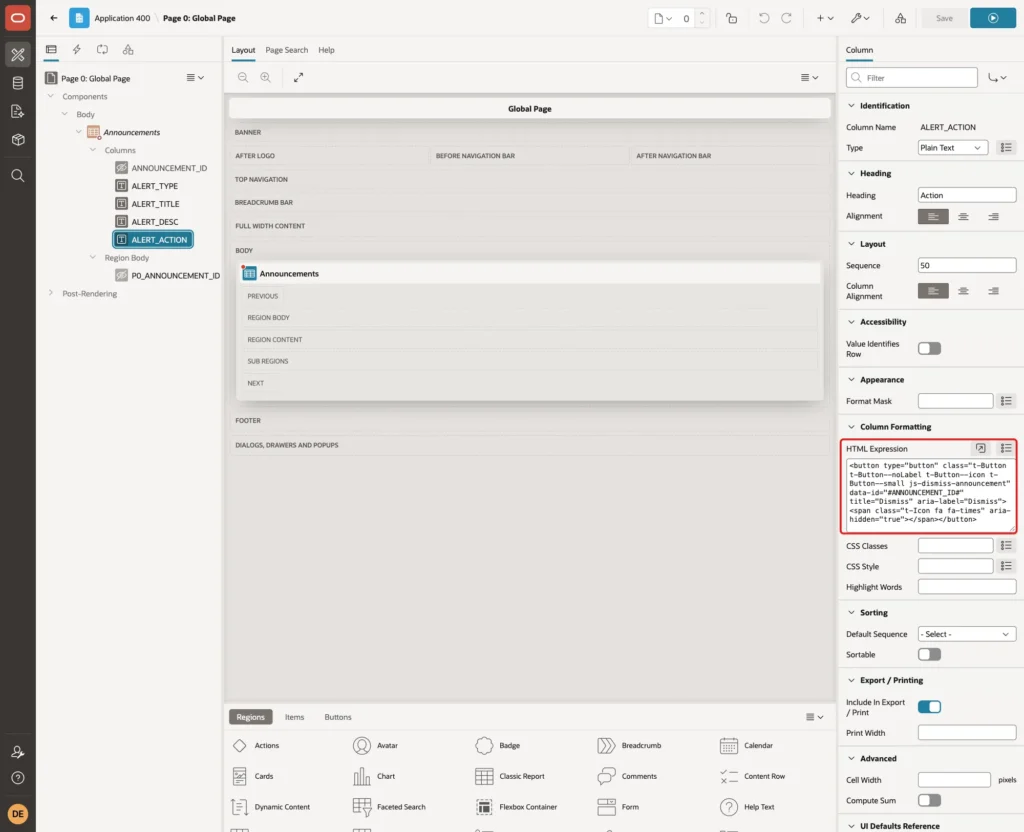1024x832 pixels.
Task: Increment the page number stepper
Action: 702,14
